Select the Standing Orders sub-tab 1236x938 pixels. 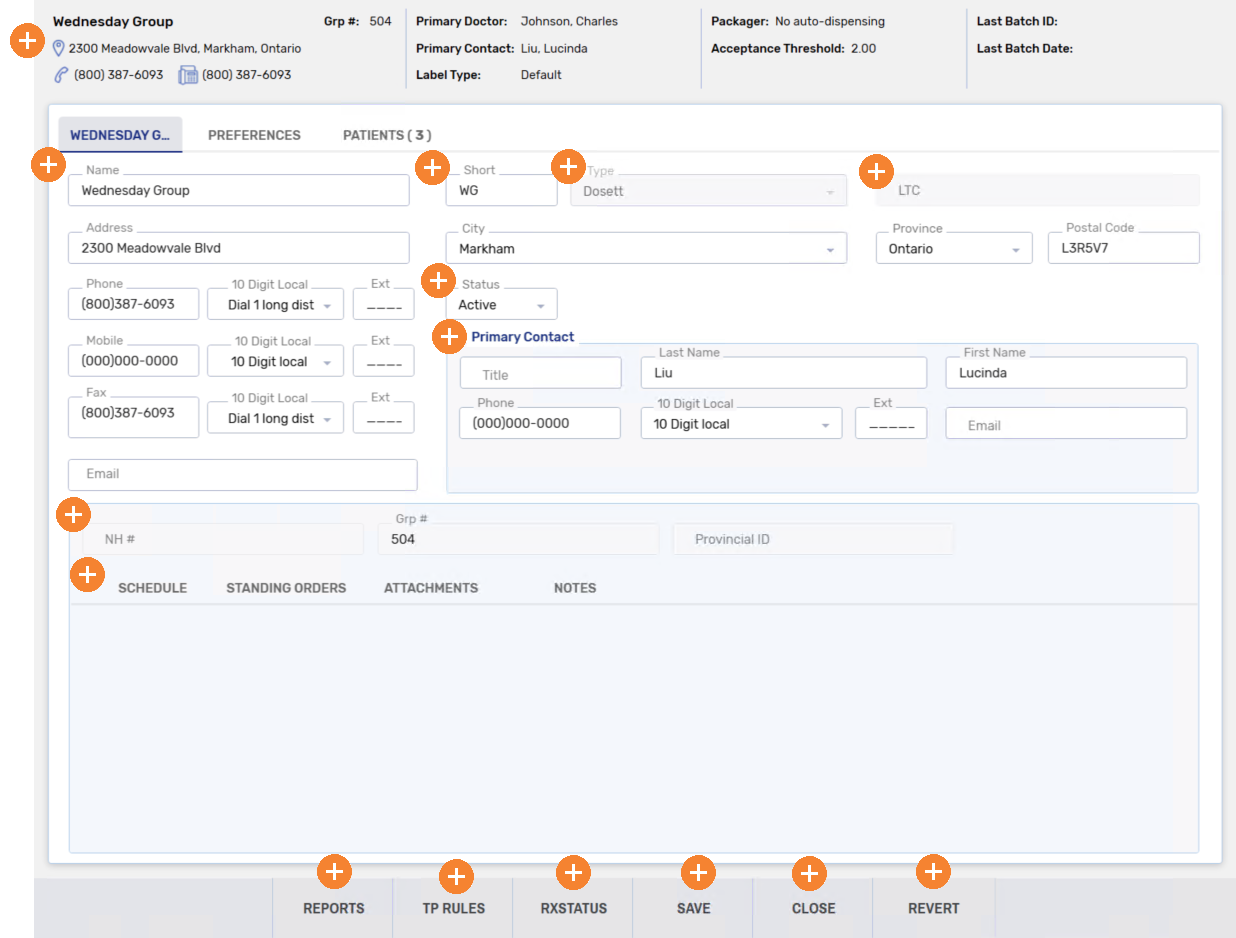click(286, 588)
